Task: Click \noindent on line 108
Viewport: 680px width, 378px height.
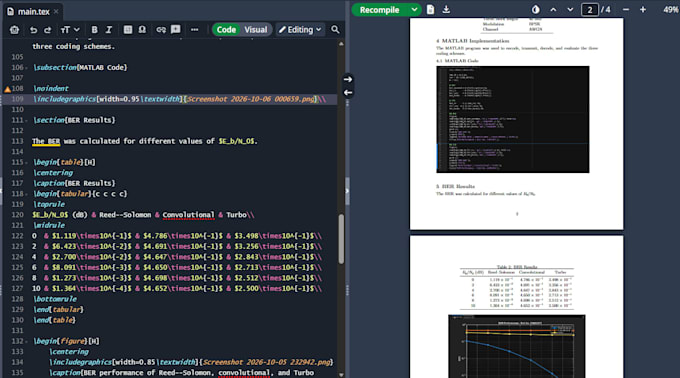Action: [x=51, y=88]
